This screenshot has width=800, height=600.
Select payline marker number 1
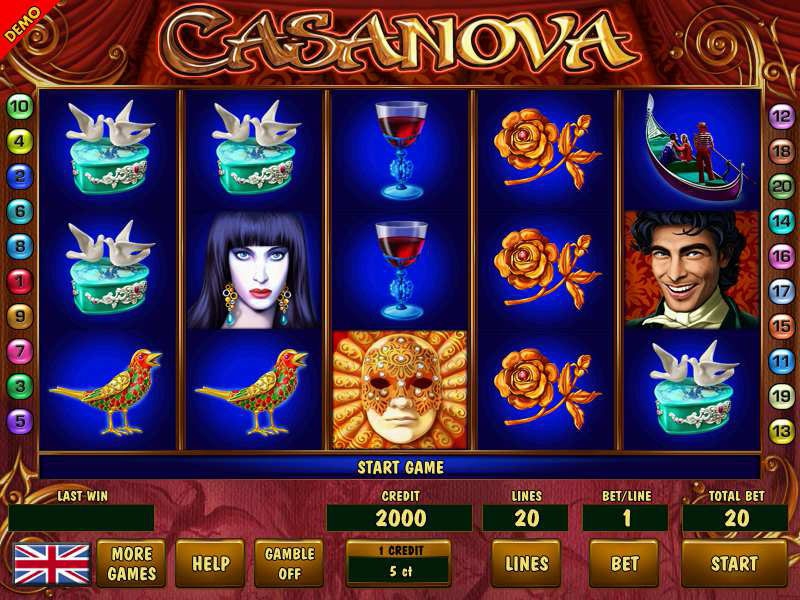click(x=20, y=281)
